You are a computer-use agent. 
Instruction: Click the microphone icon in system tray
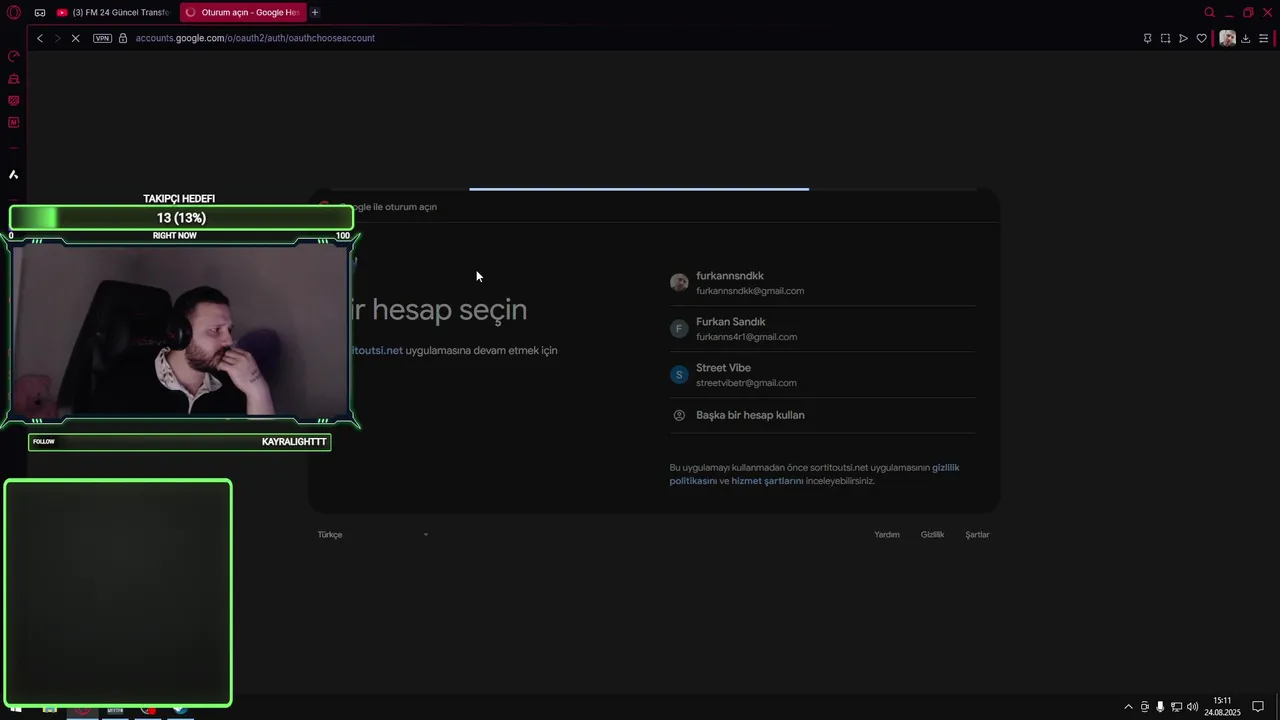pyautogui.click(x=1160, y=707)
